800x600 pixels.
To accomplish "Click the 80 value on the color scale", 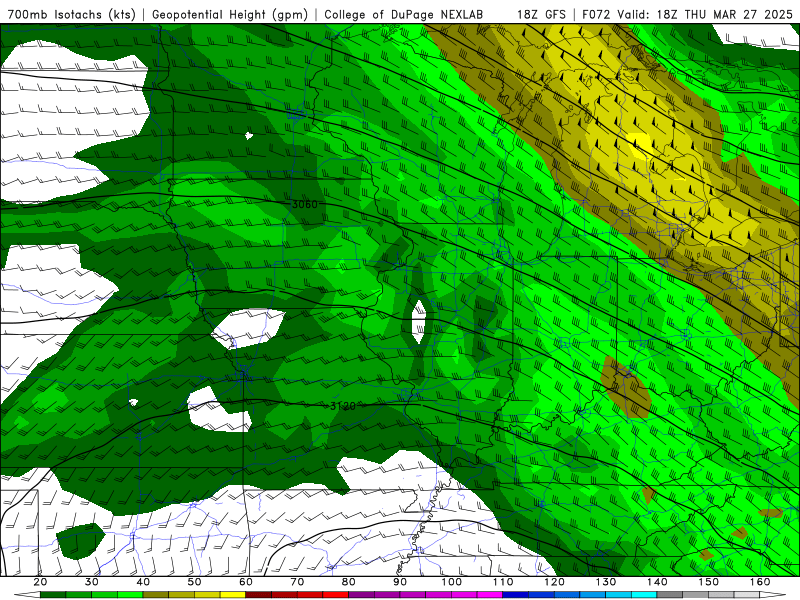I will [348, 582].
